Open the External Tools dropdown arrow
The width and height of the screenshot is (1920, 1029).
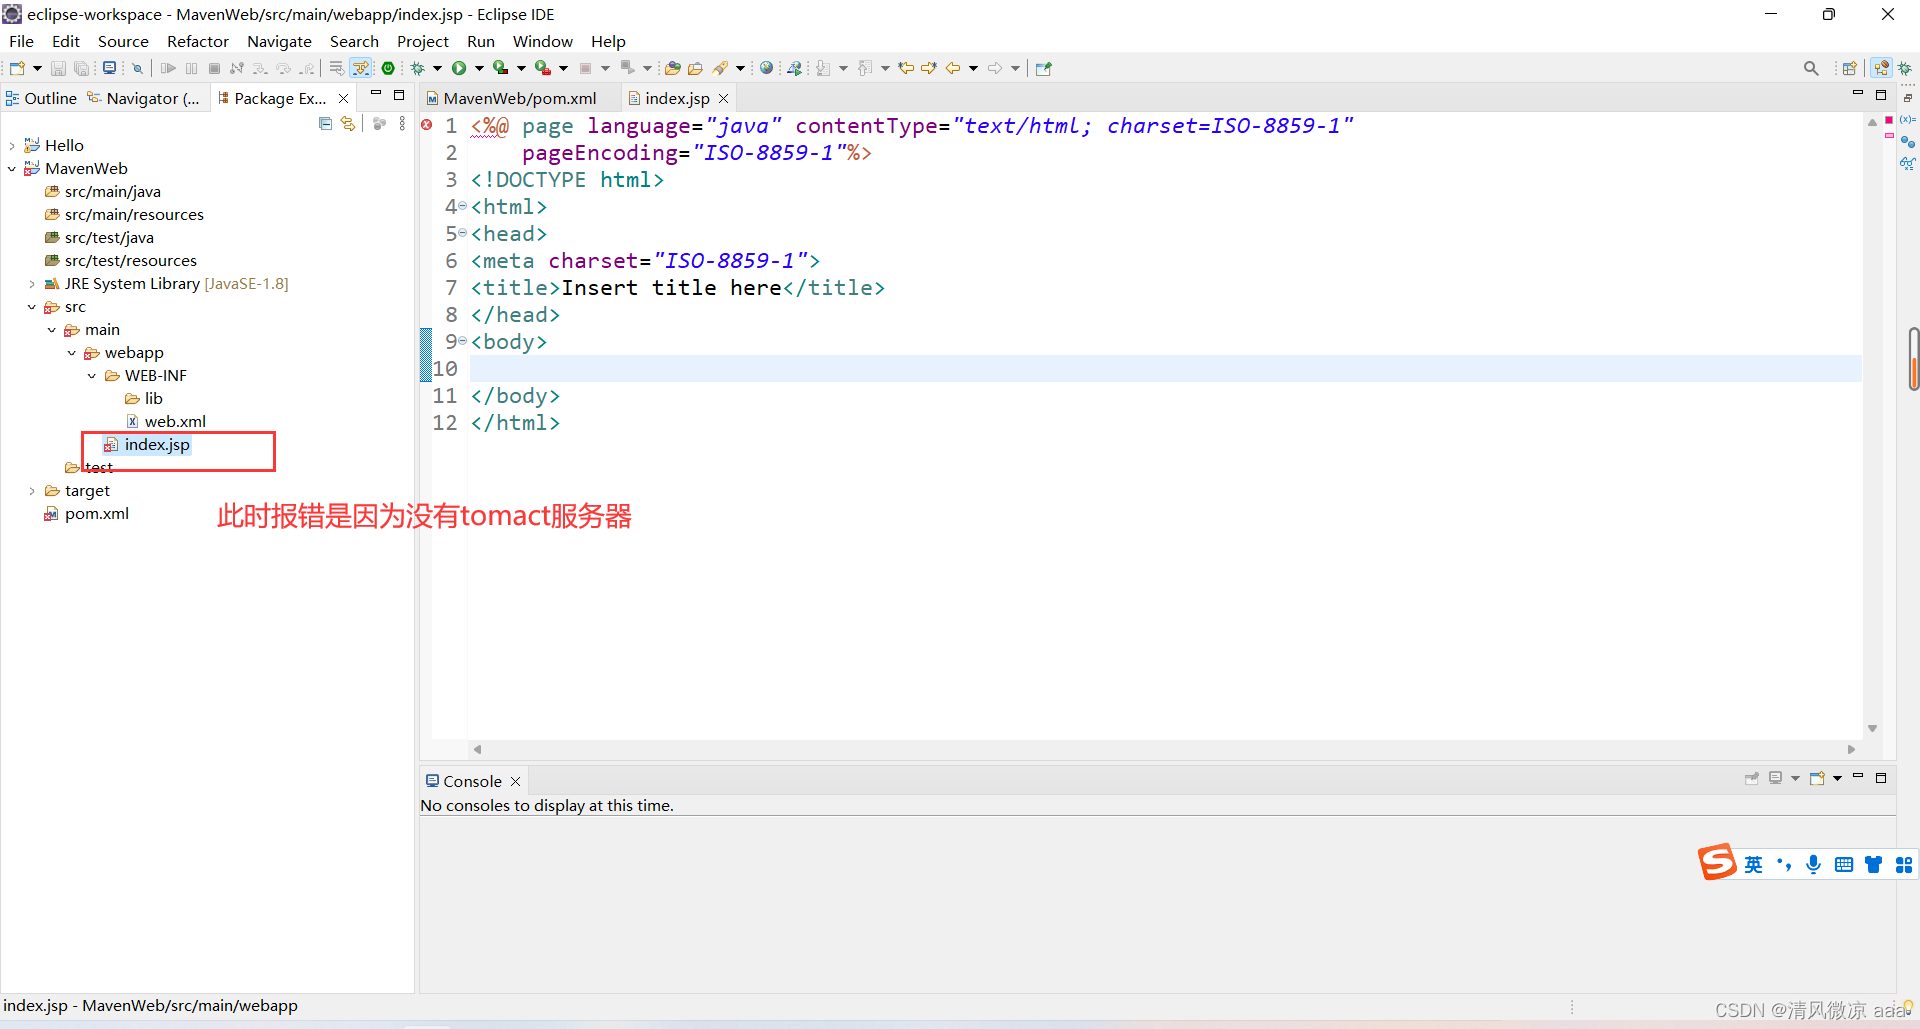pyautogui.click(x=563, y=68)
